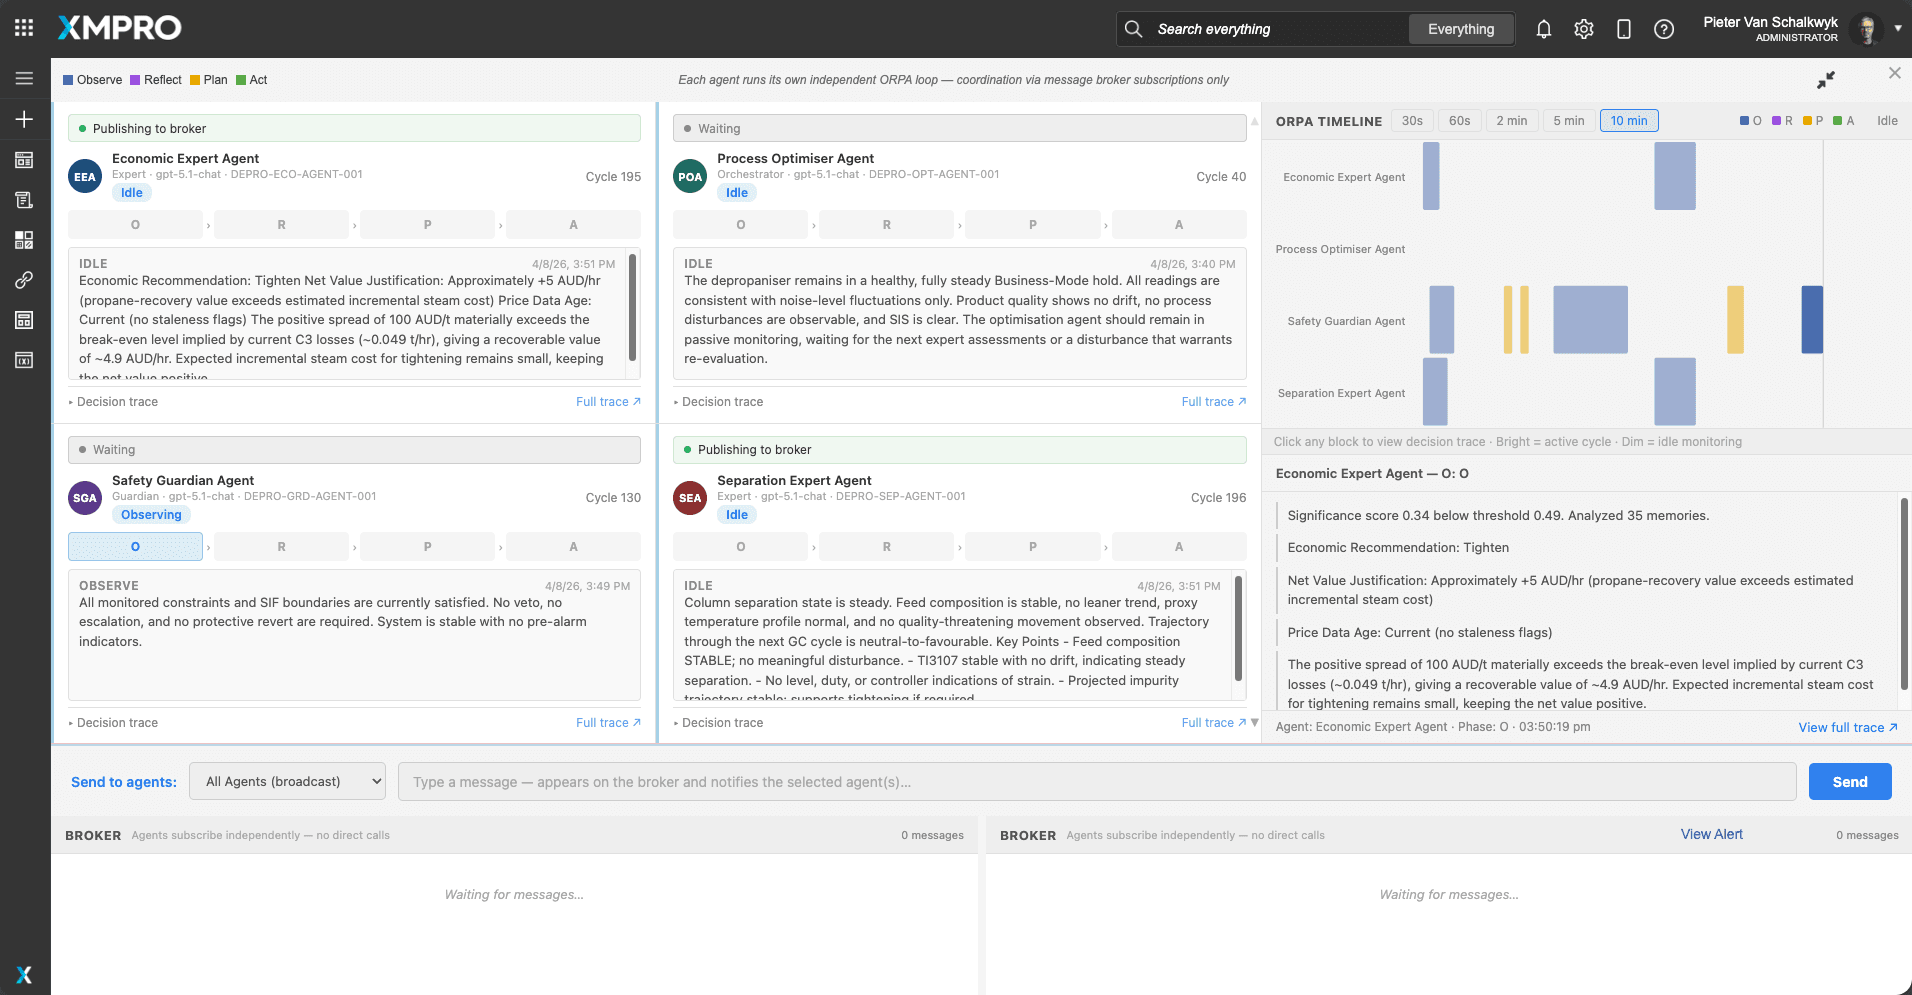This screenshot has width=1912, height=995.
Task: Select the 10 min timeline range
Action: point(1629,121)
